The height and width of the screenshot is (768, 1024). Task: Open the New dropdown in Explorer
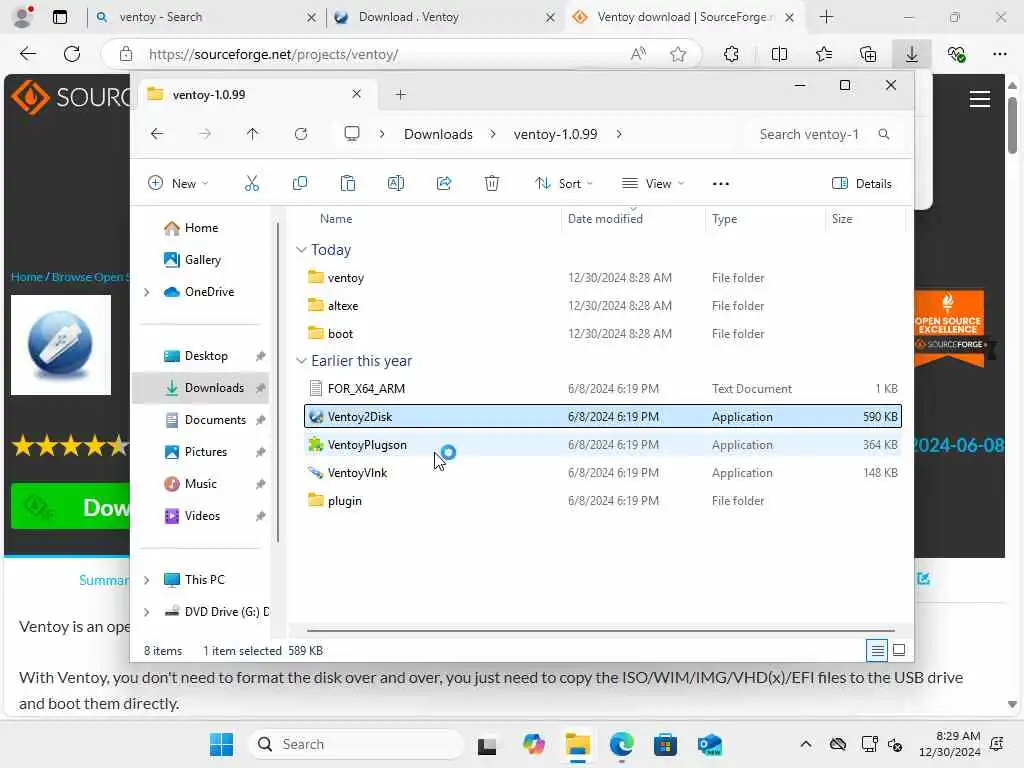coord(178,184)
